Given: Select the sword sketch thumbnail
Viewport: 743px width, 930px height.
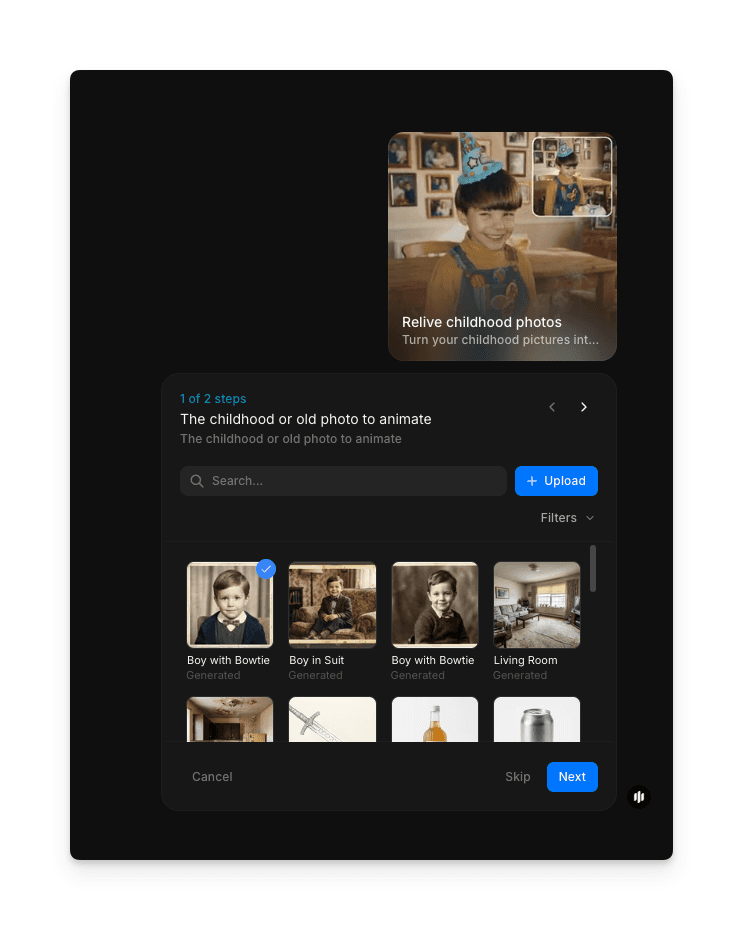Looking at the screenshot, I should pos(332,719).
